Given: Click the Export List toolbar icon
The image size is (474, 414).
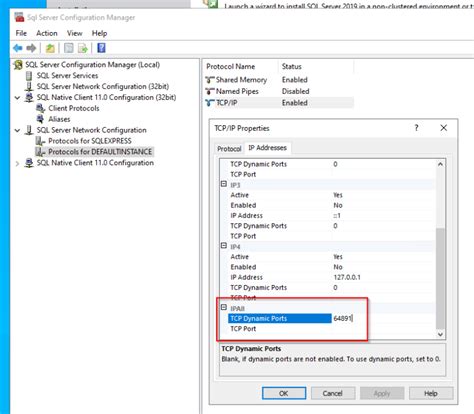Looking at the screenshot, I should pos(83,48).
